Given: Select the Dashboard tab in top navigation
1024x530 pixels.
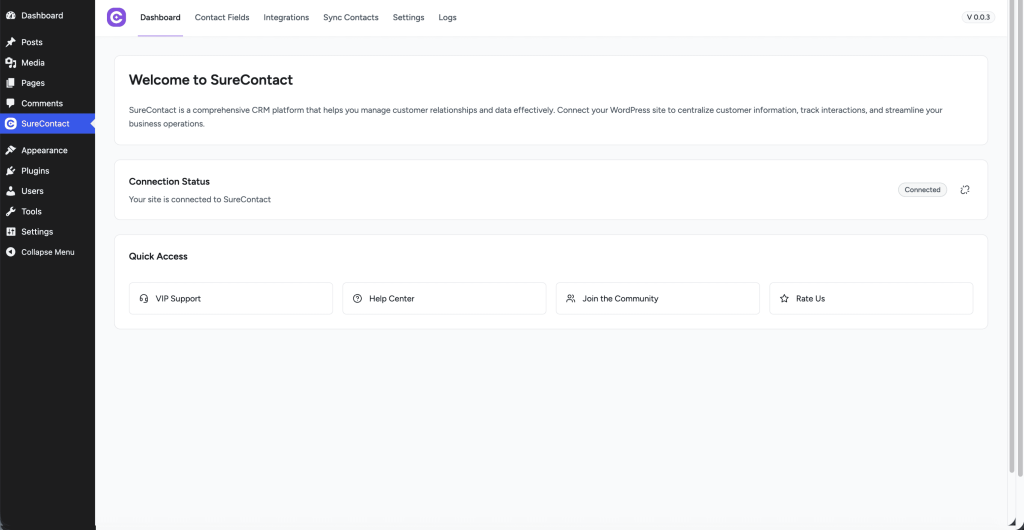Looking at the screenshot, I should click(x=160, y=18).
